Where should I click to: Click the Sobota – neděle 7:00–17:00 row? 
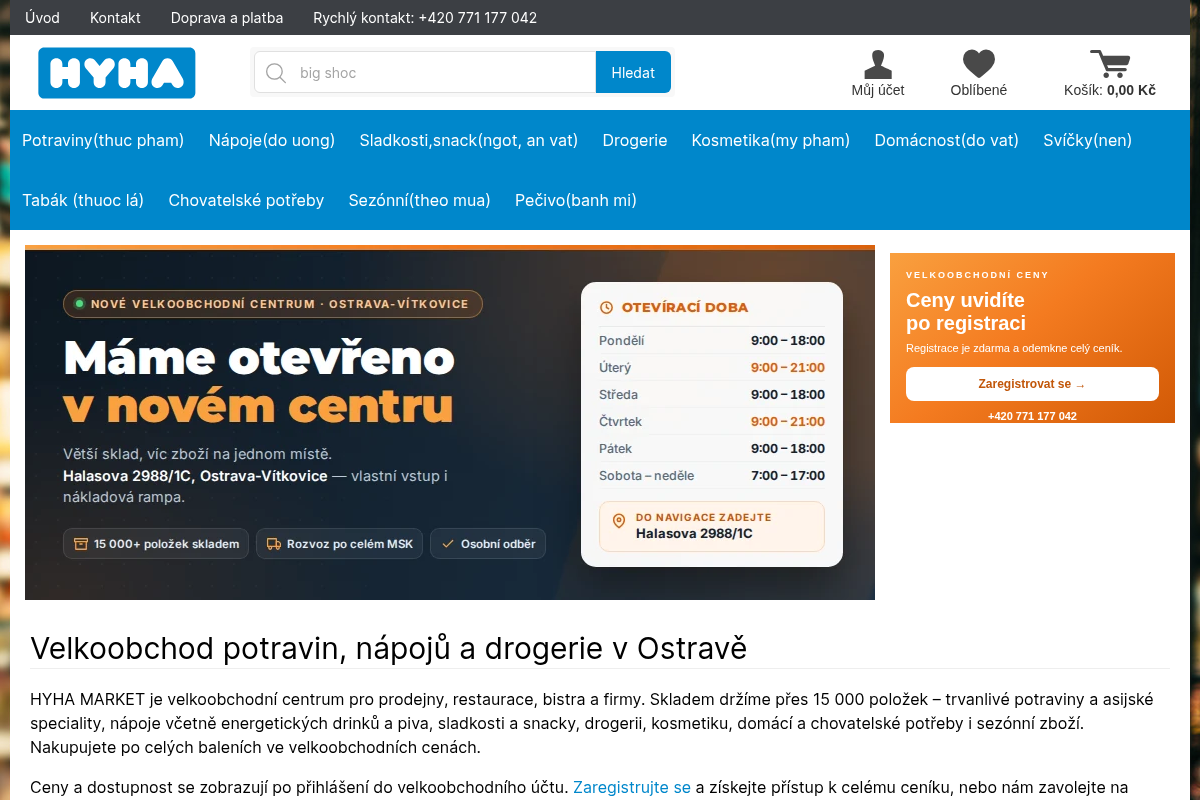pyautogui.click(x=712, y=475)
